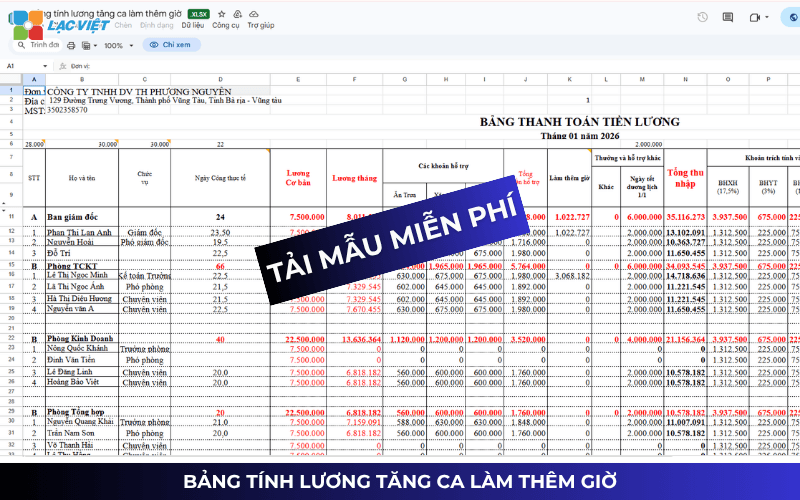800x500 pixels.
Task: Search the menus magnifier field
Action: (38, 45)
